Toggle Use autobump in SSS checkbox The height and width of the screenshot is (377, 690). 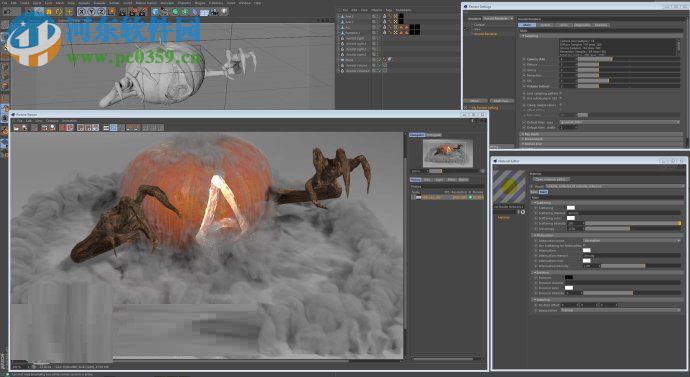point(561,99)
